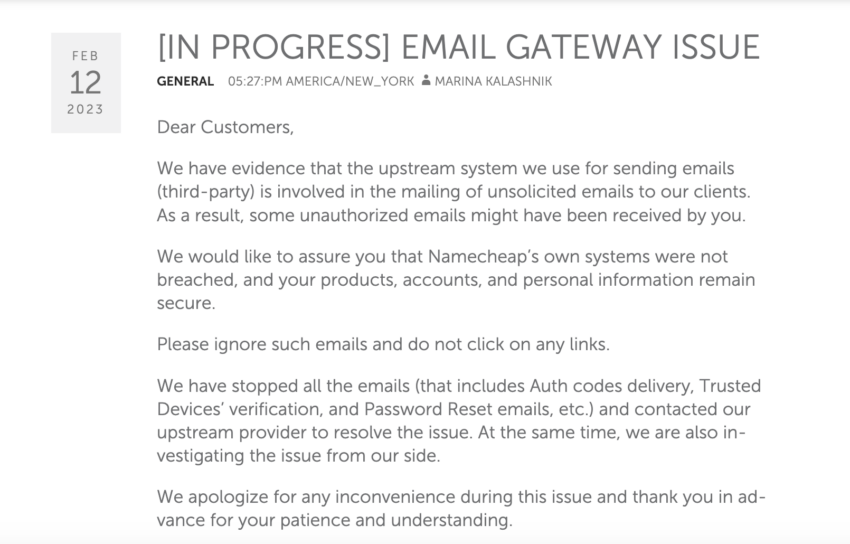
Task: Click the upstream system evidence paragraph
Action: click(454, 192)
